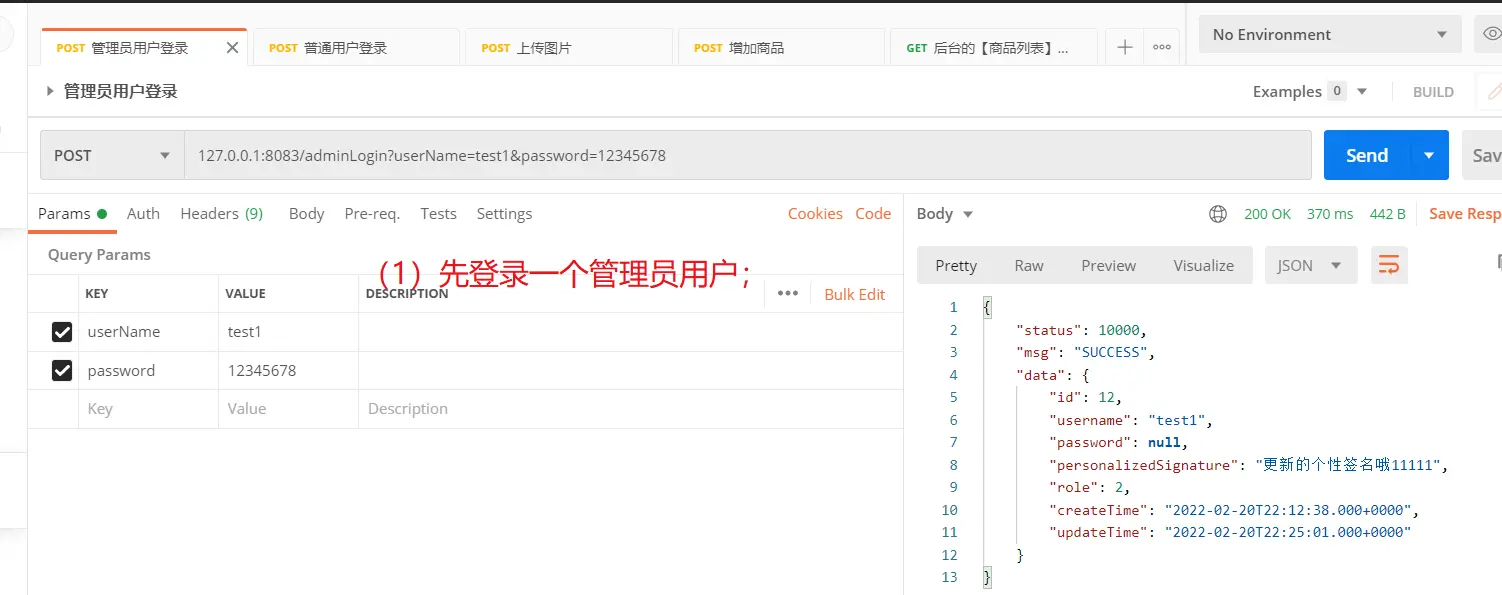Click the 12345678 value cell
This screenshot has width=1502, height=595.
click(x=288, y=371)
